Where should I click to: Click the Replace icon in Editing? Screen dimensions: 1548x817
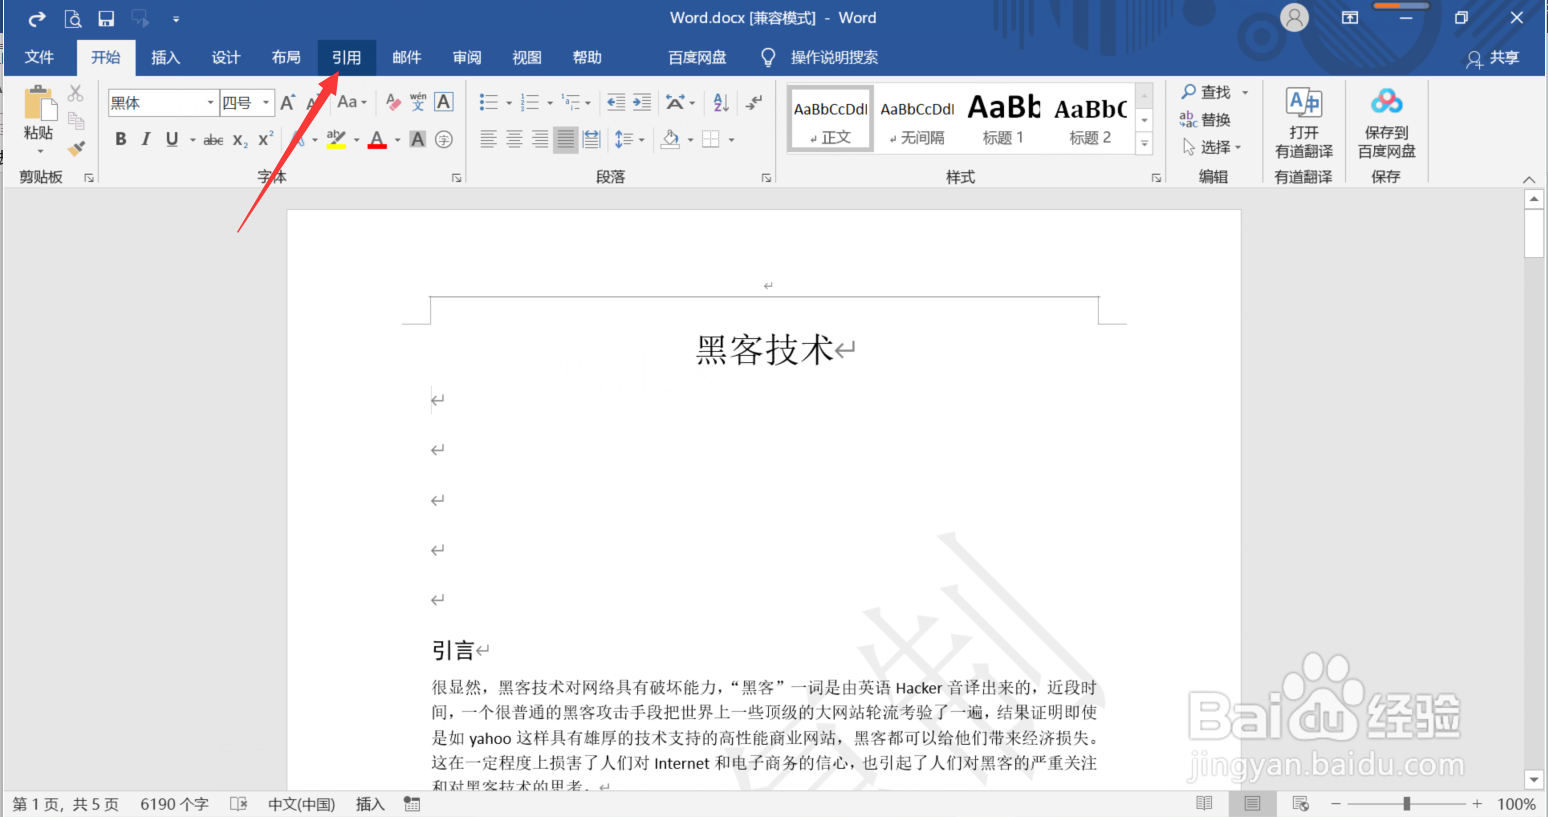pyautogui.click(x=1188, y=119)
